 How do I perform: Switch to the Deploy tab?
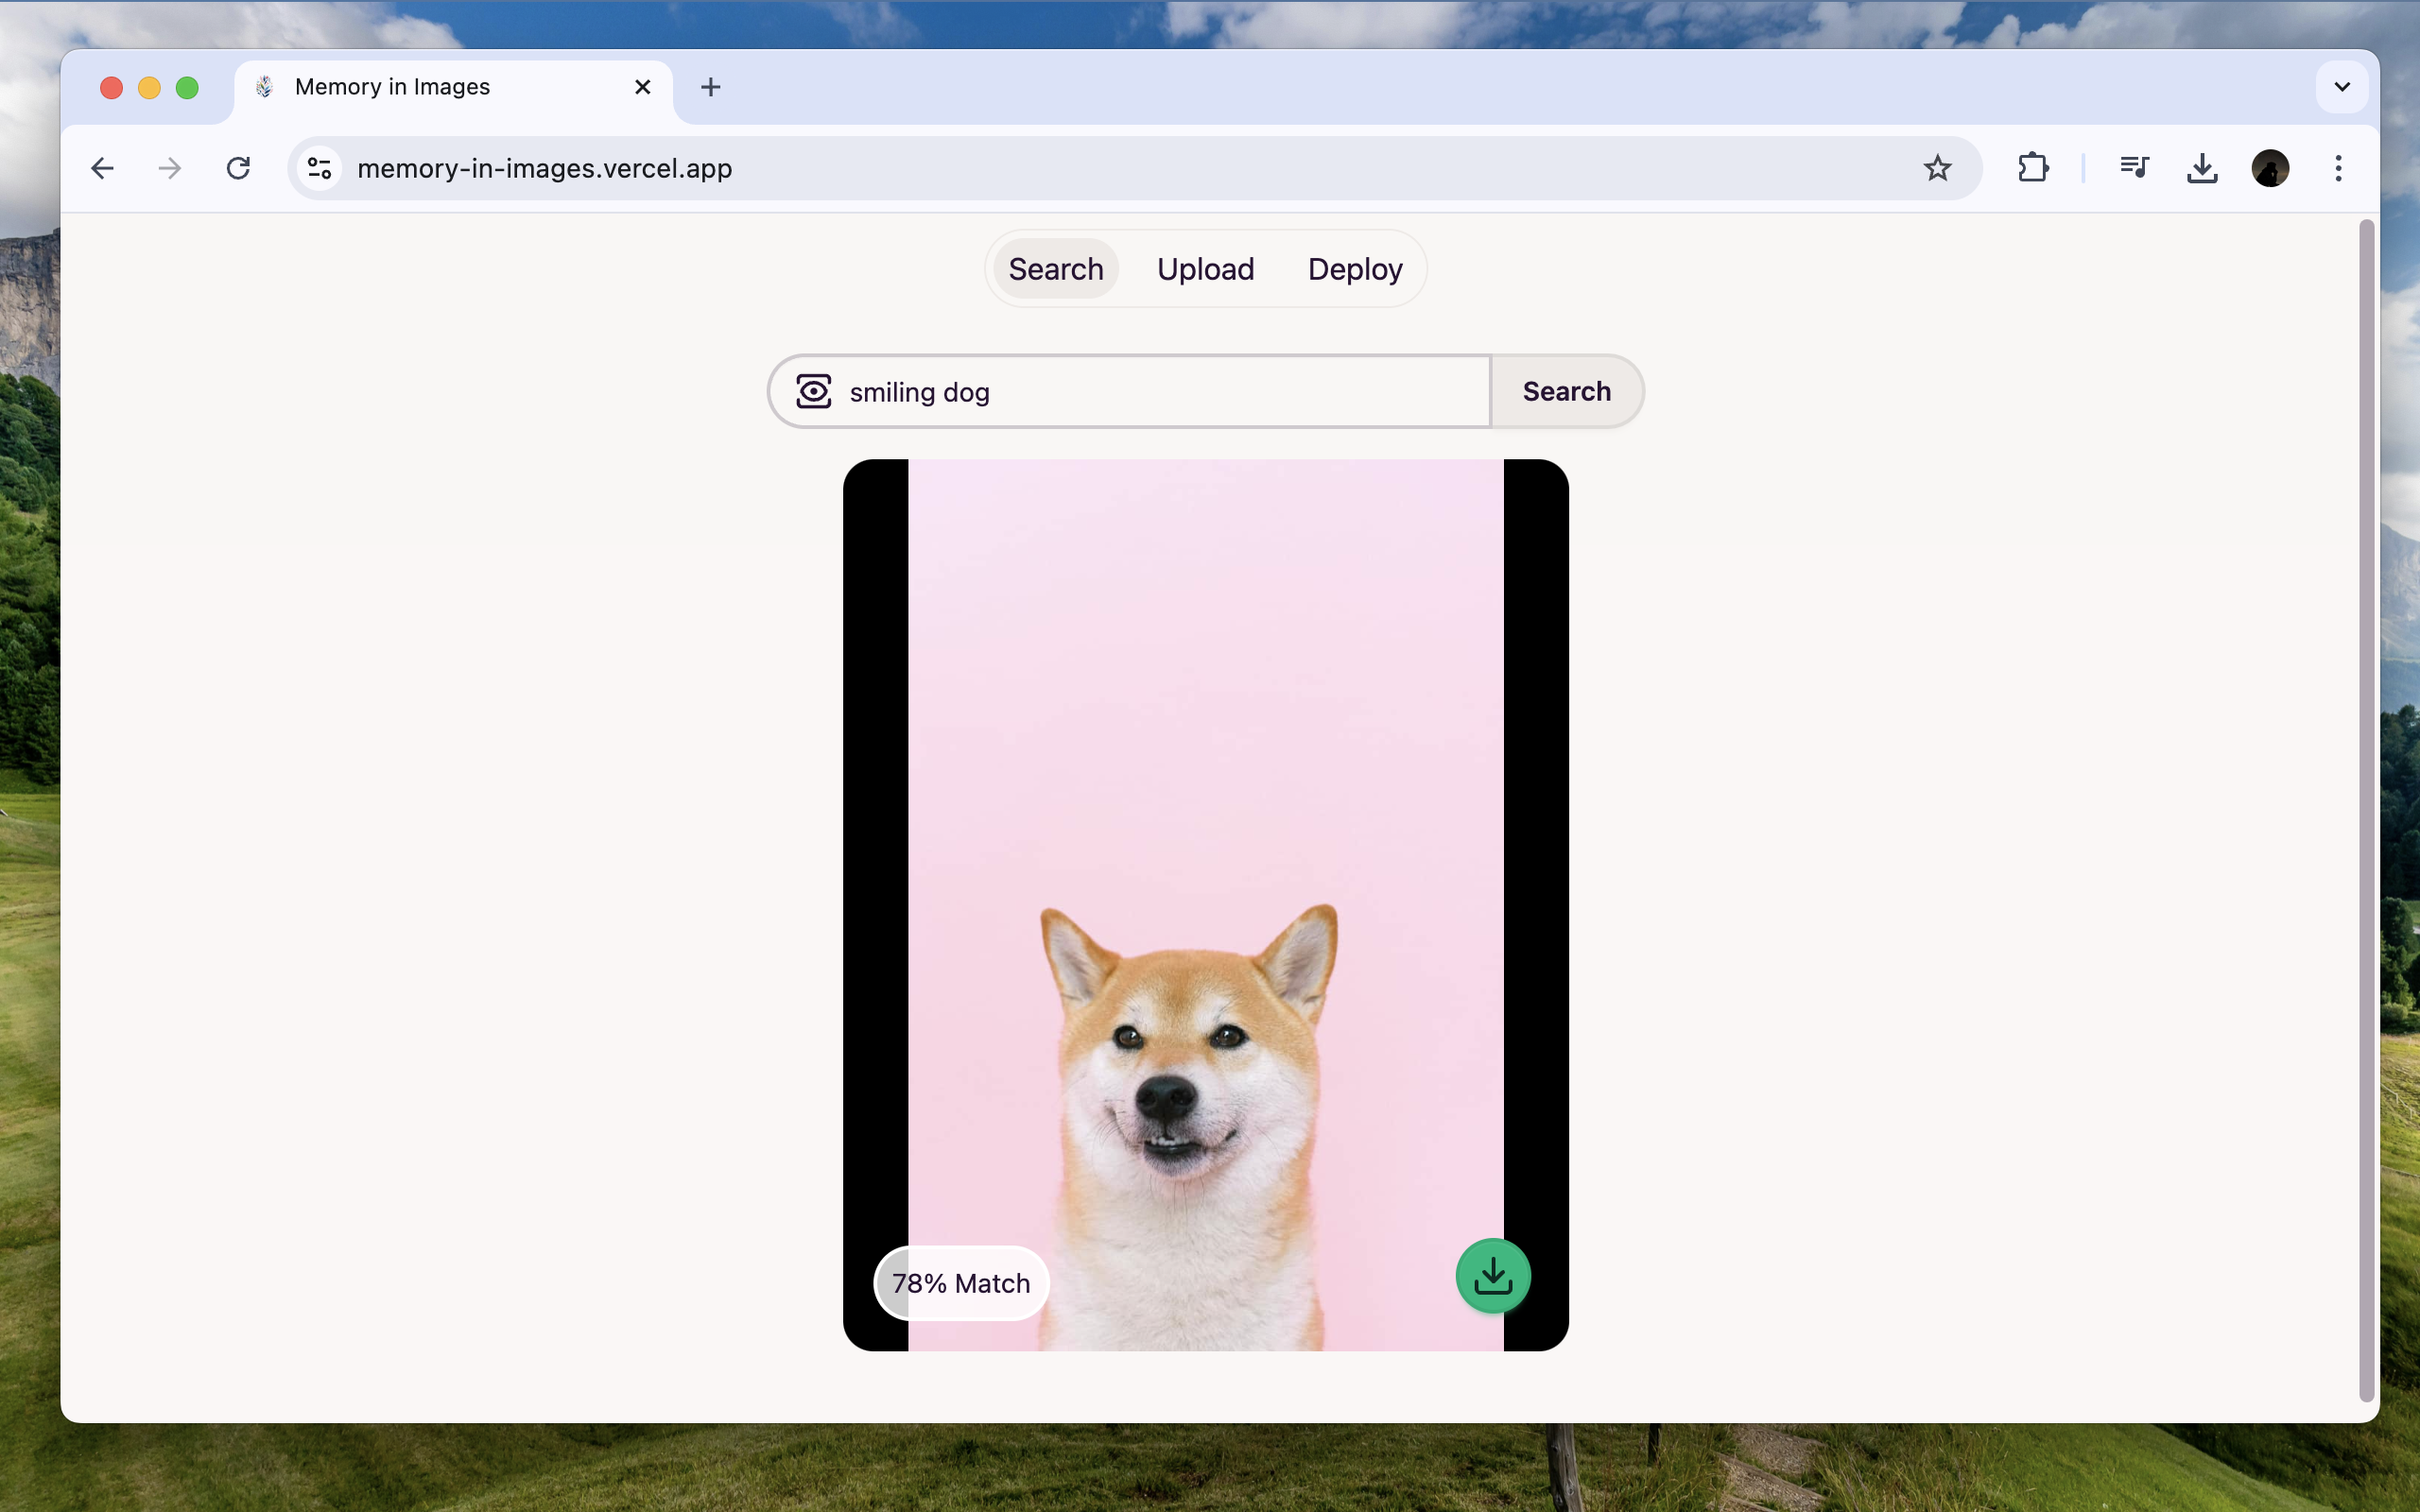pos(1355,269)
